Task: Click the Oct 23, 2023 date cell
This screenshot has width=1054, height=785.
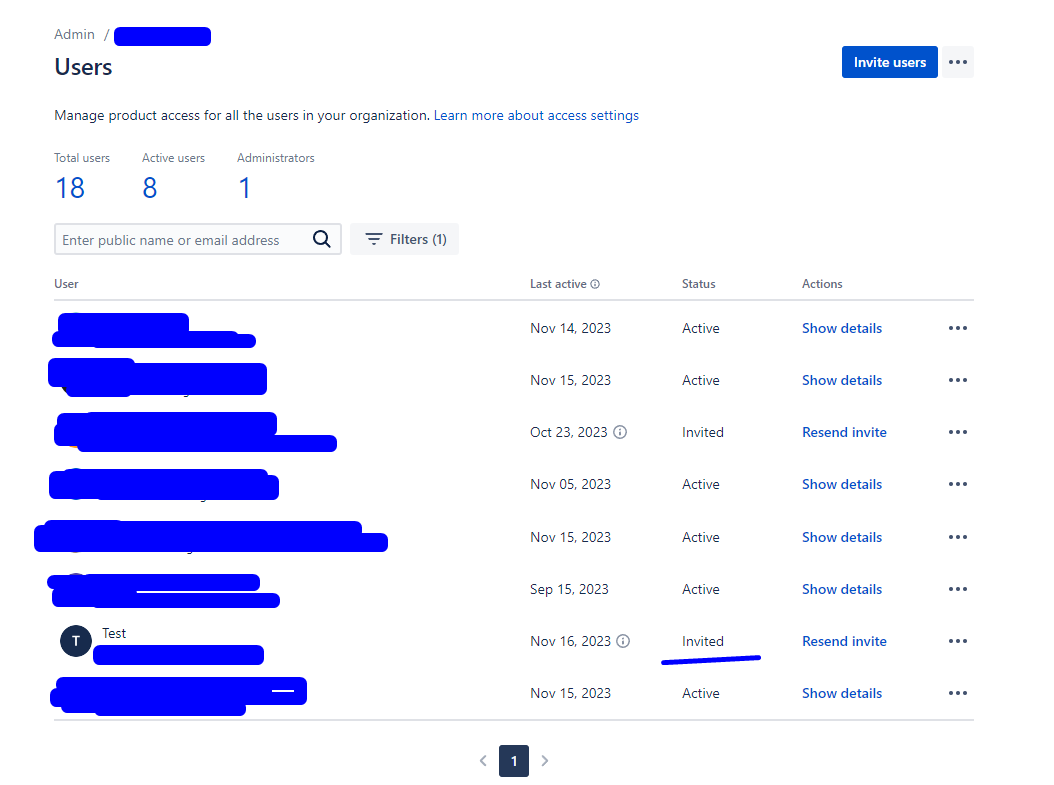Action: 569,432
